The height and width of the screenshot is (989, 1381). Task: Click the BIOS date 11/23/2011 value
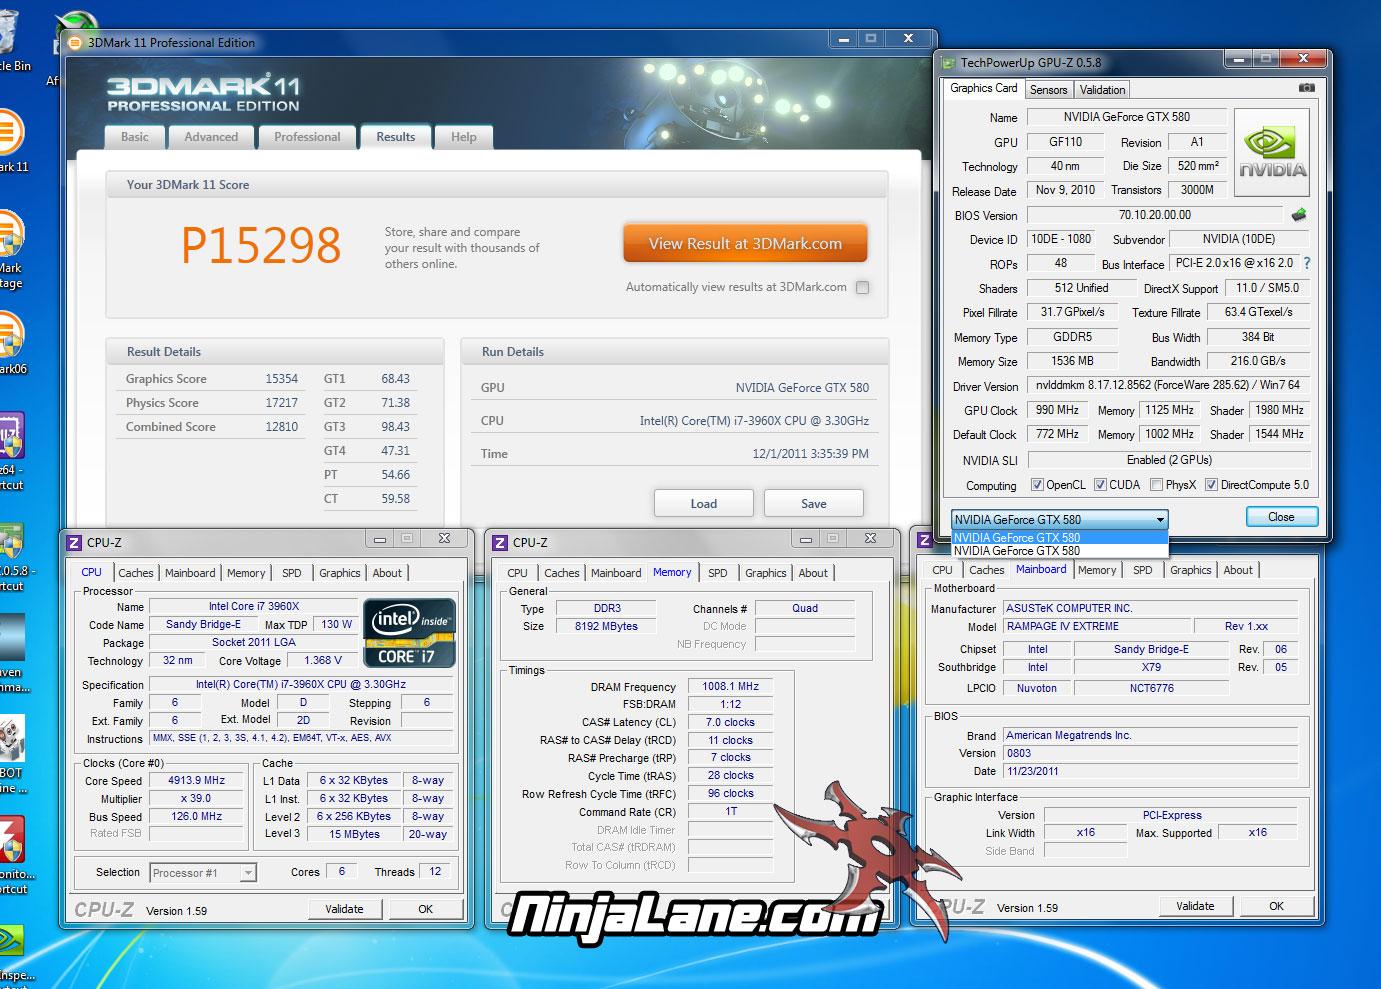[1150, 771]
